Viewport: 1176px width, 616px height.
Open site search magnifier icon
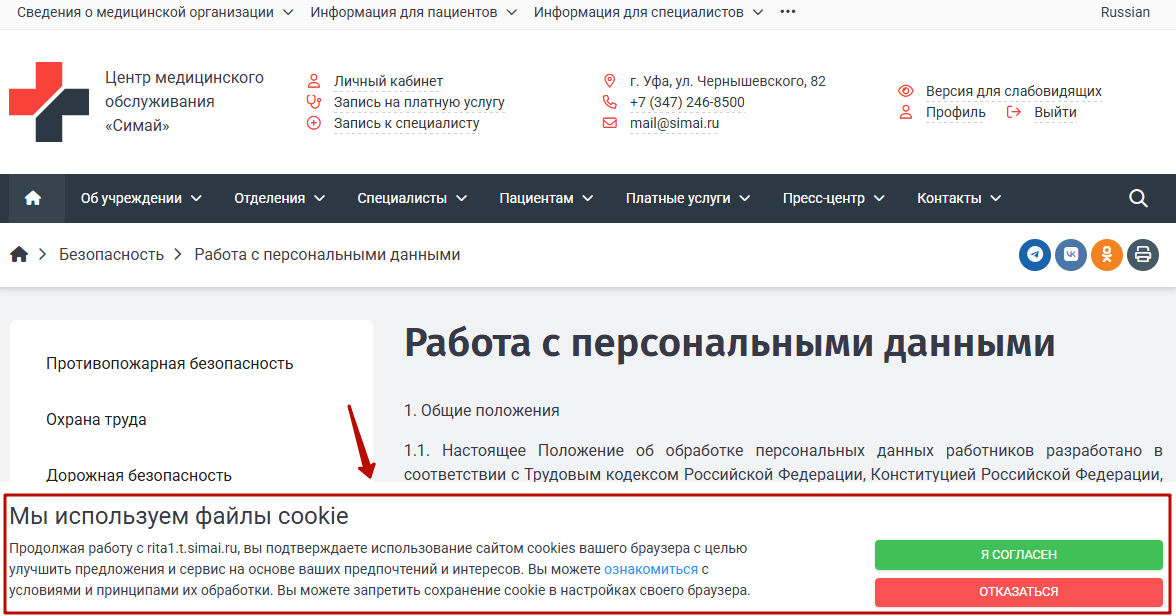coord(1138,198)
